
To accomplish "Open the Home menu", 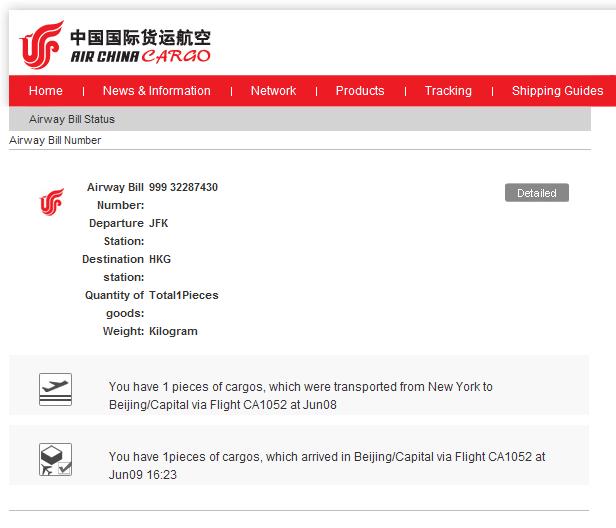I will 46,91.
